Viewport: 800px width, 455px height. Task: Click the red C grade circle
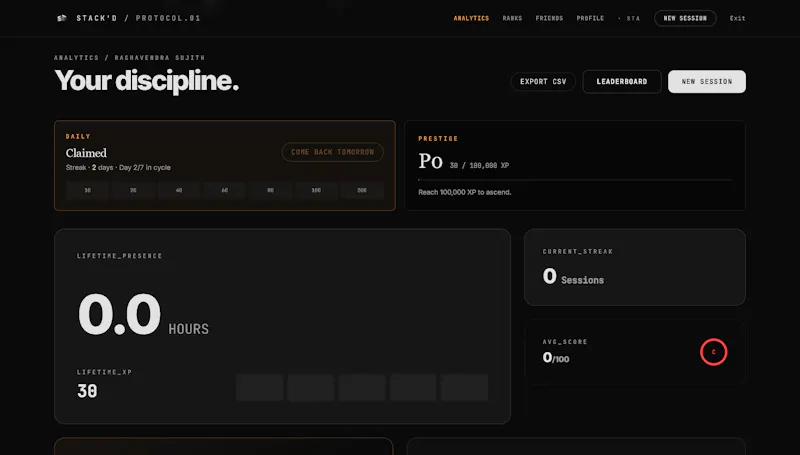tap(713, 352)
